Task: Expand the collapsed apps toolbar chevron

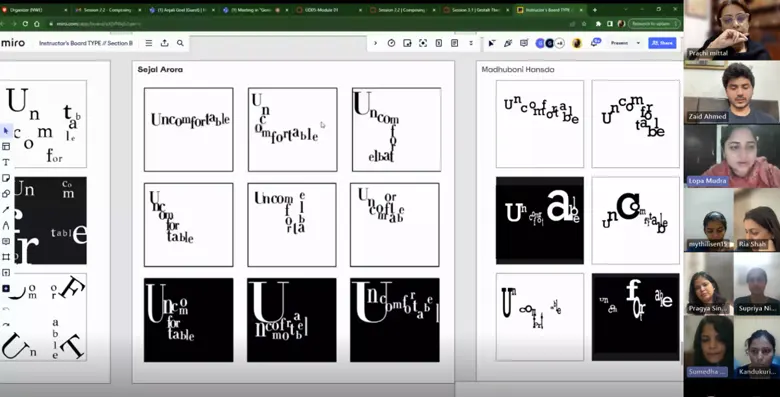Action: click(376, 43)
